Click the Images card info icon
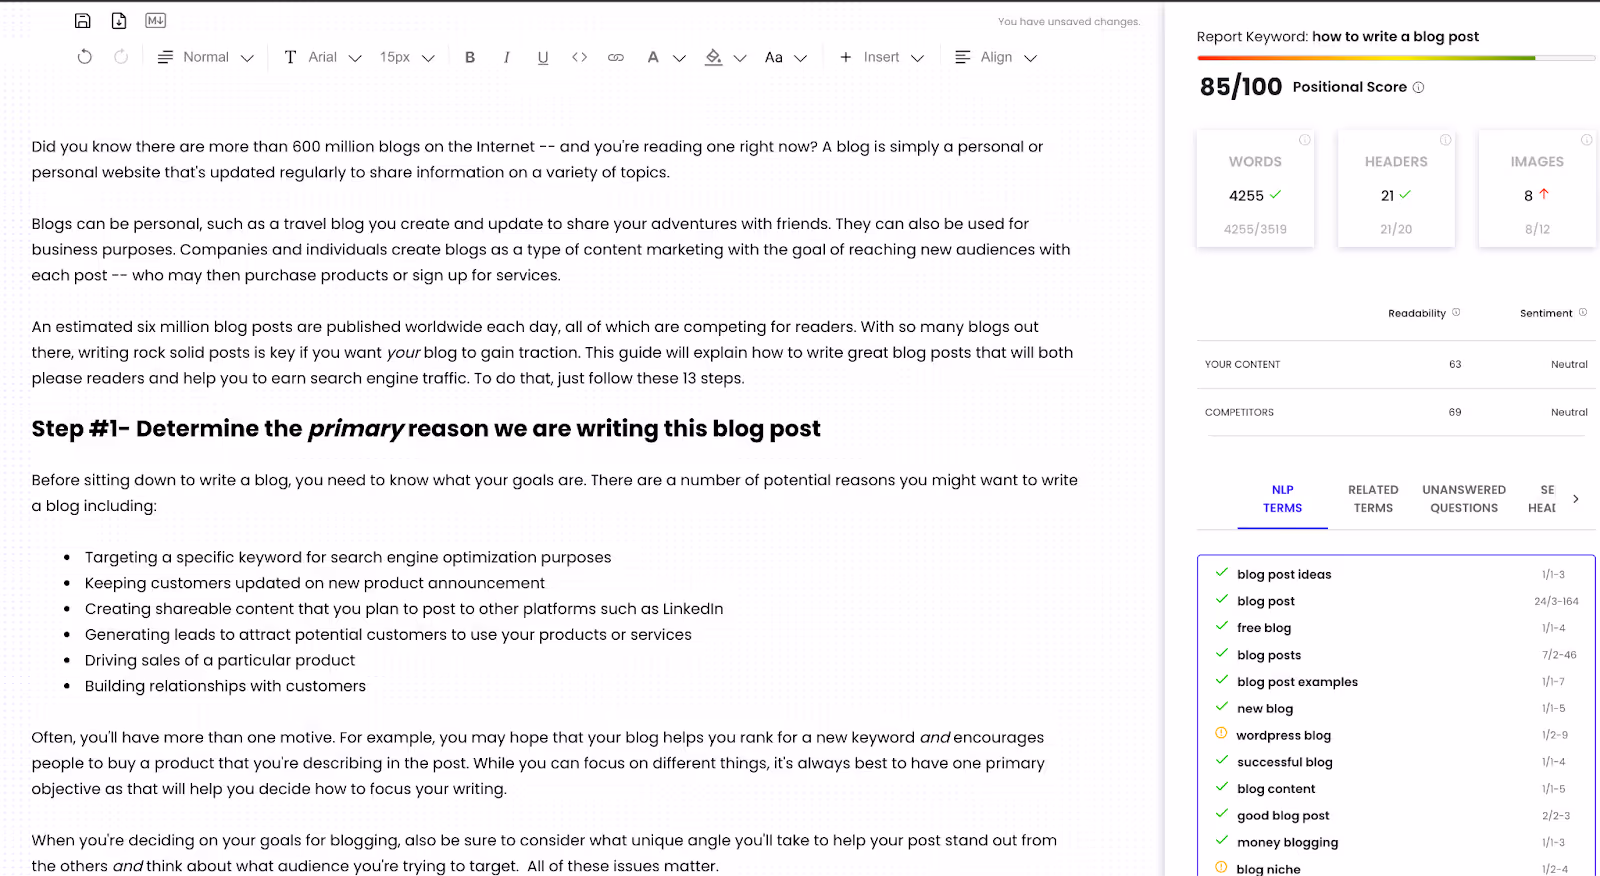The height and width of the screenshot is (876, 1600). click(1586, 140)
